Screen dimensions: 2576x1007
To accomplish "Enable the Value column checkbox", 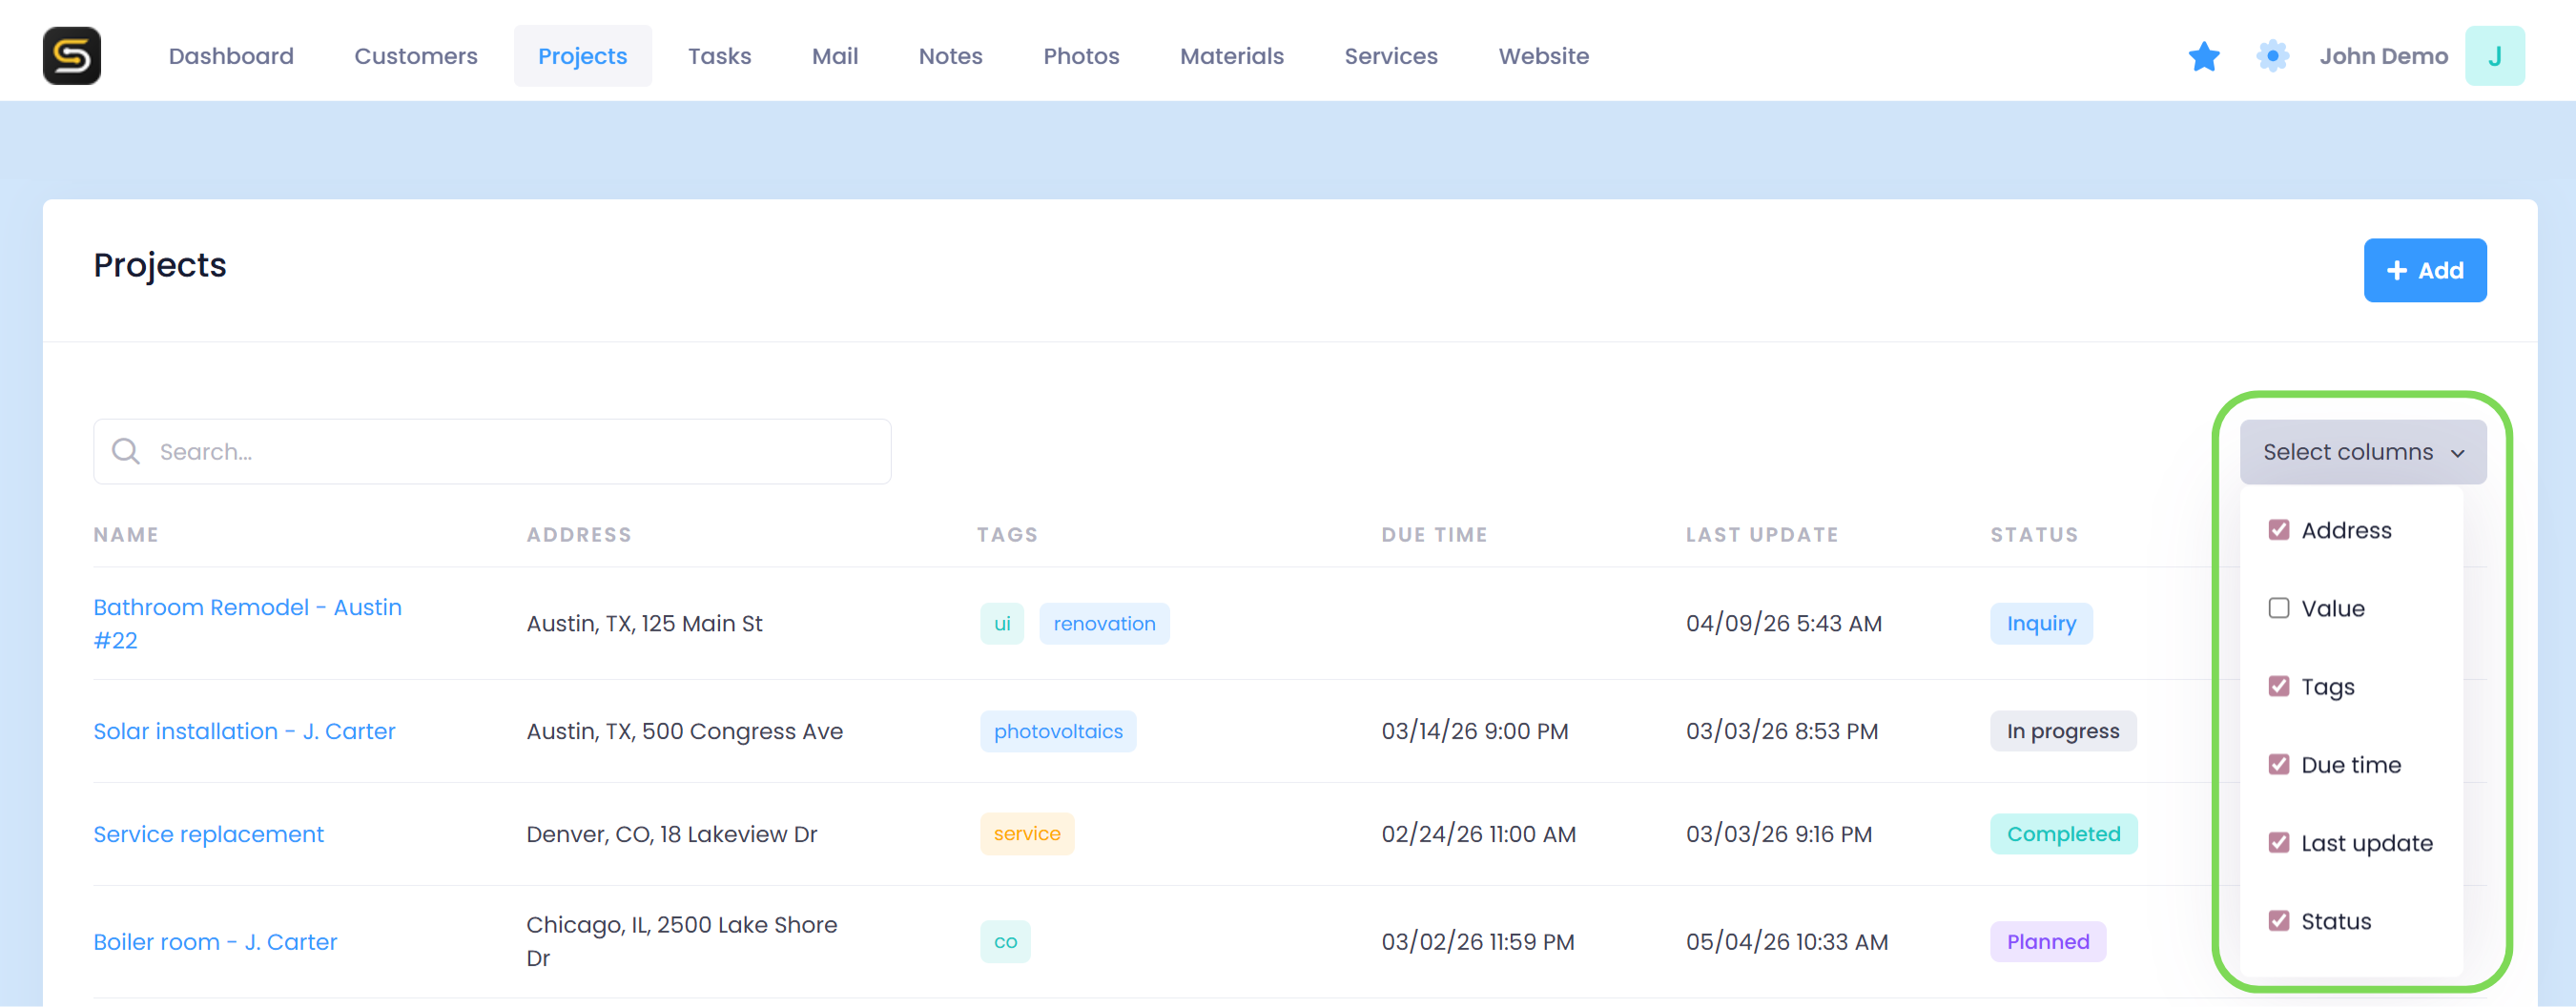I will click(x=2278, y=608).
